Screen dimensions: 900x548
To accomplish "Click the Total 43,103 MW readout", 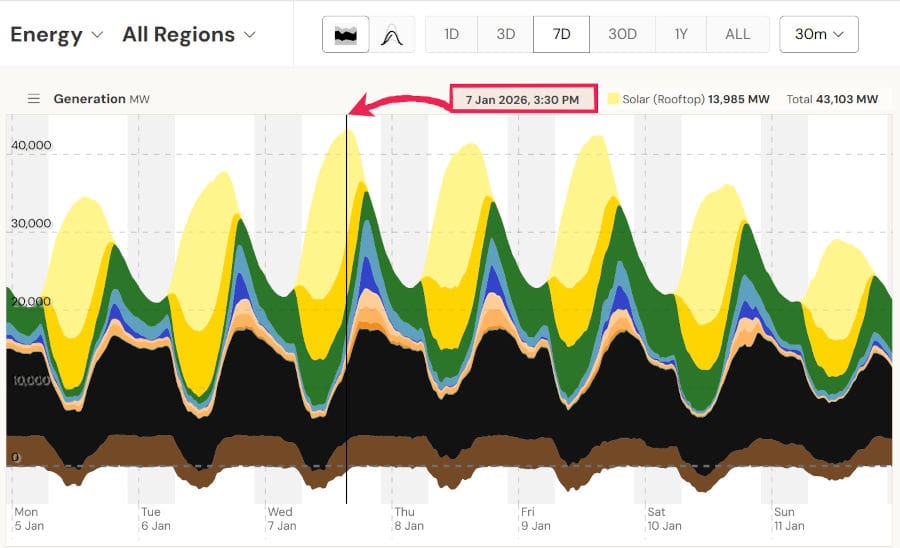I will 832,99.
